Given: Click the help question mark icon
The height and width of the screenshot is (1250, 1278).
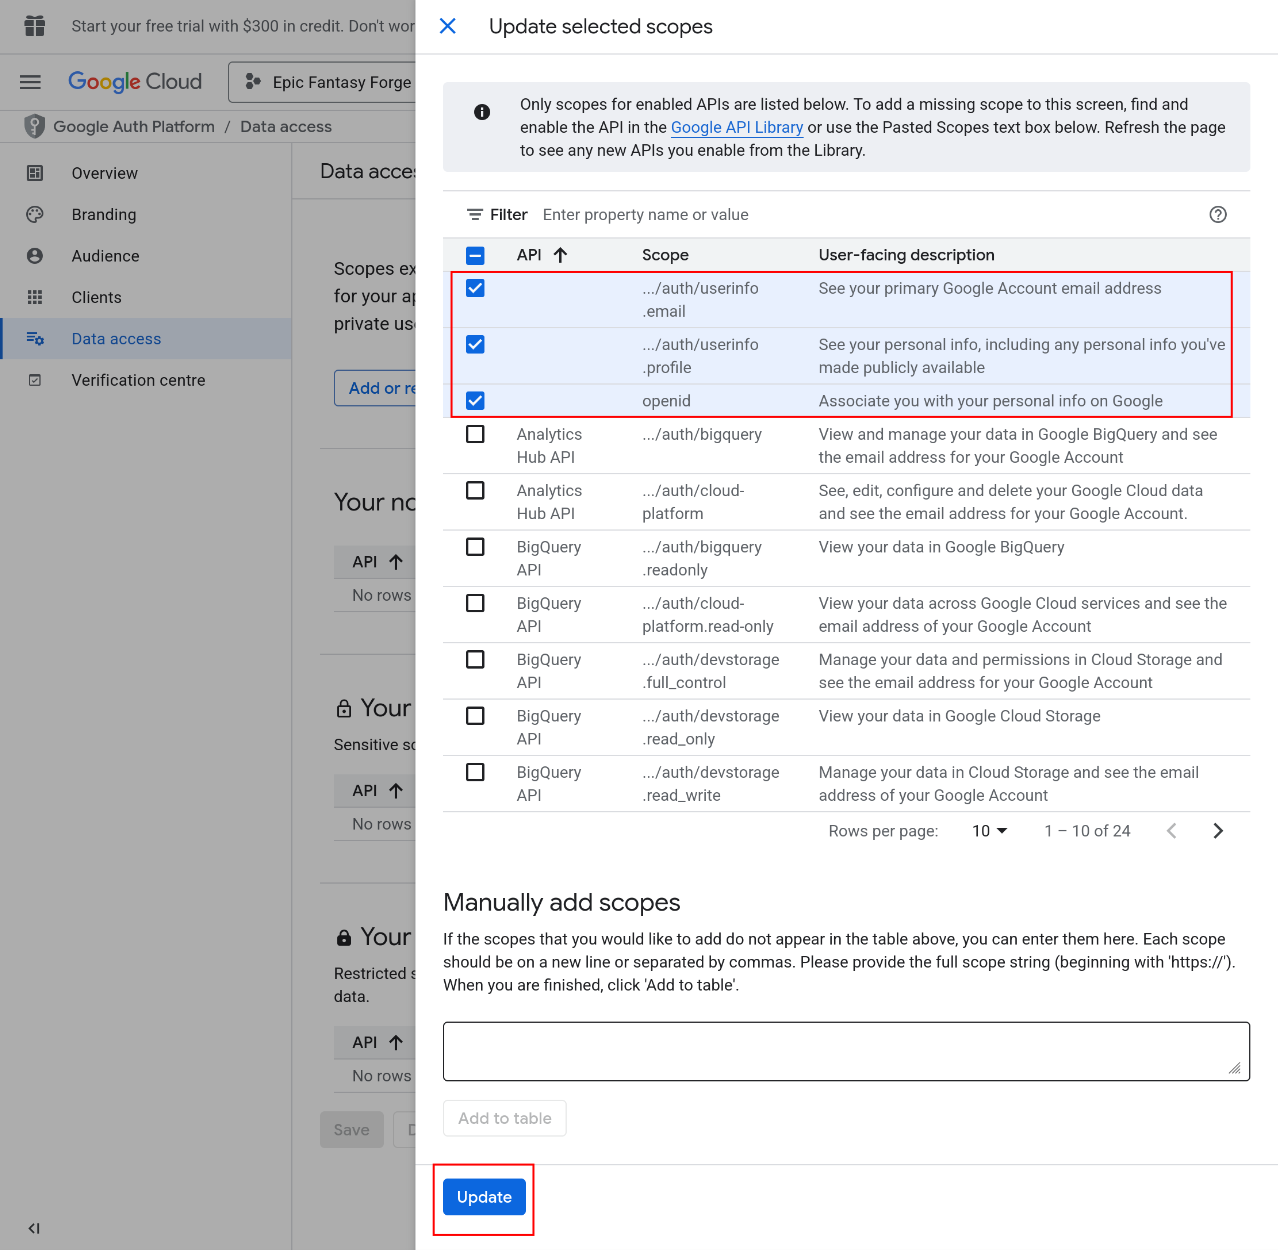Looking at the screenshot, I should pyautogui.click(x=1218, y=214).
